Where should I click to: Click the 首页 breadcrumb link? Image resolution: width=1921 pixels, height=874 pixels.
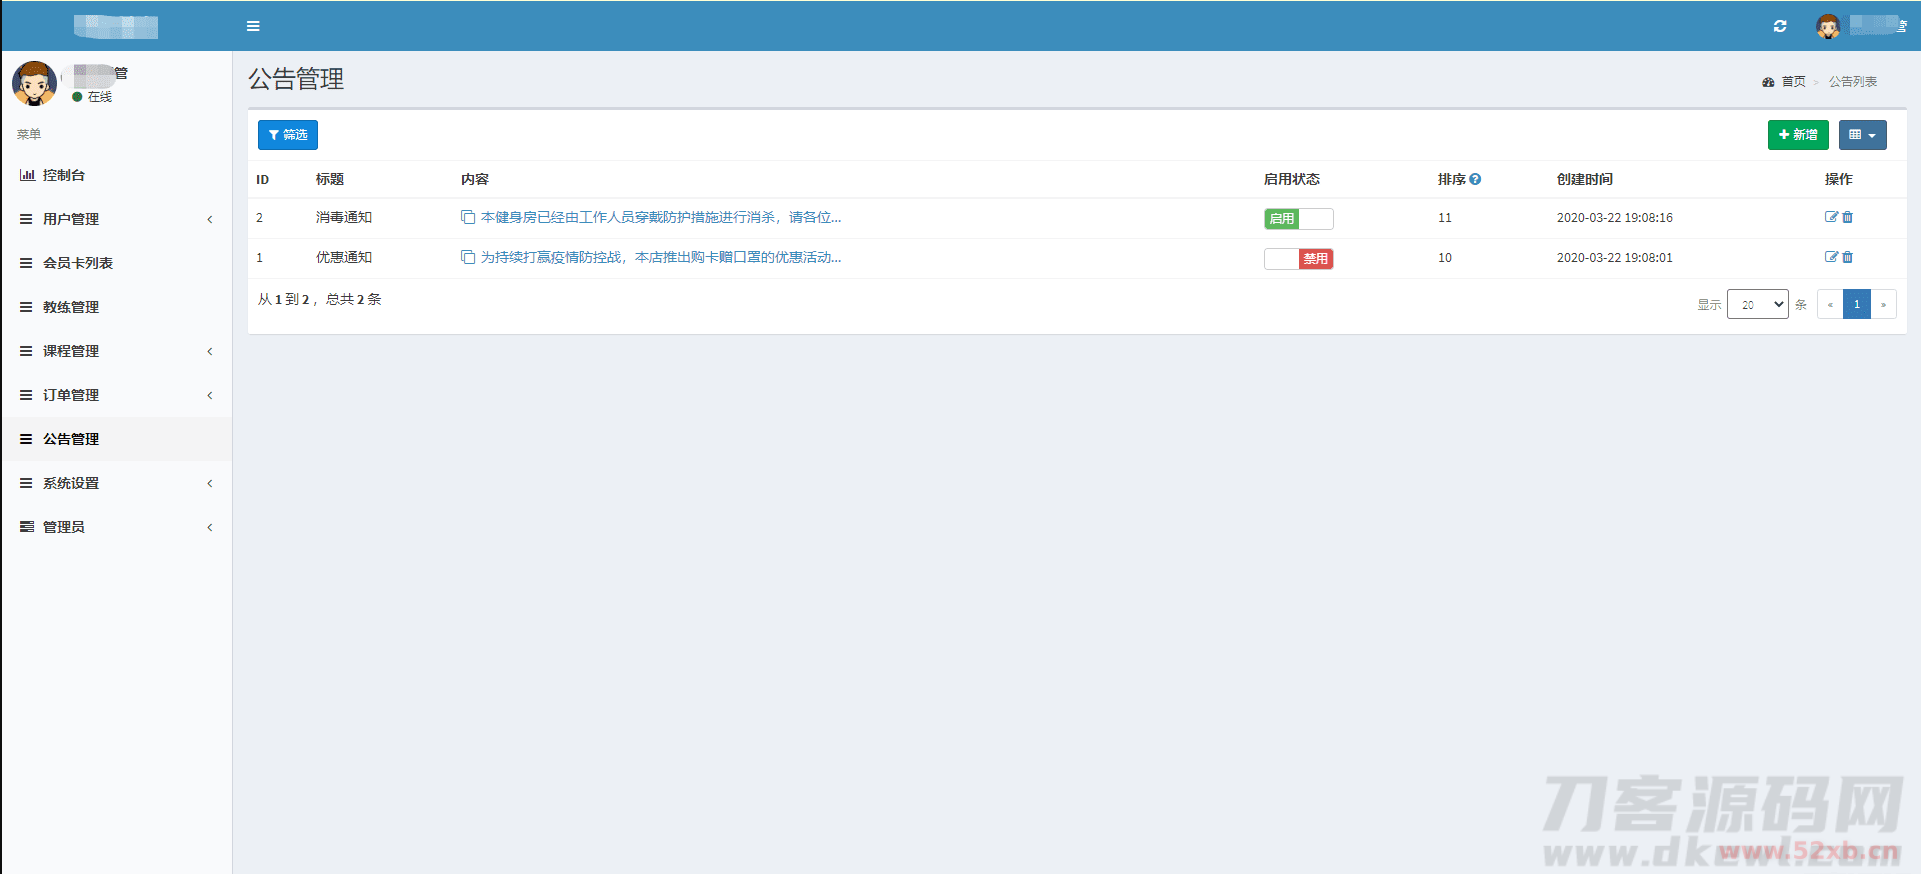pos(1793,82)
